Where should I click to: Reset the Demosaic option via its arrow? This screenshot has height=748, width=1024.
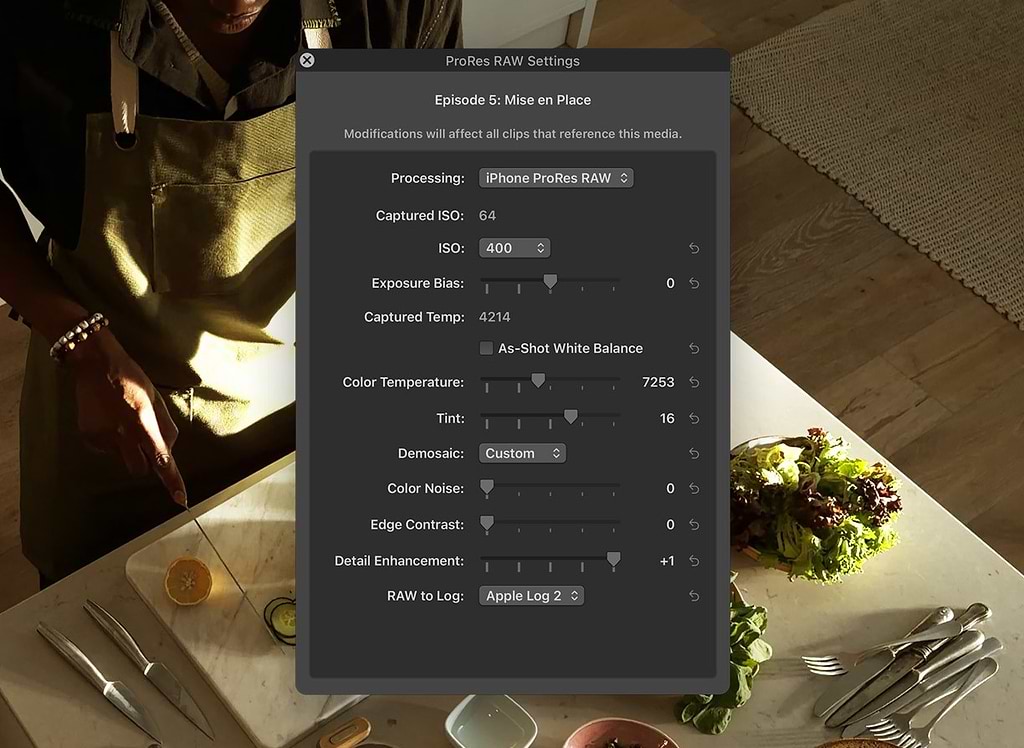694,453
